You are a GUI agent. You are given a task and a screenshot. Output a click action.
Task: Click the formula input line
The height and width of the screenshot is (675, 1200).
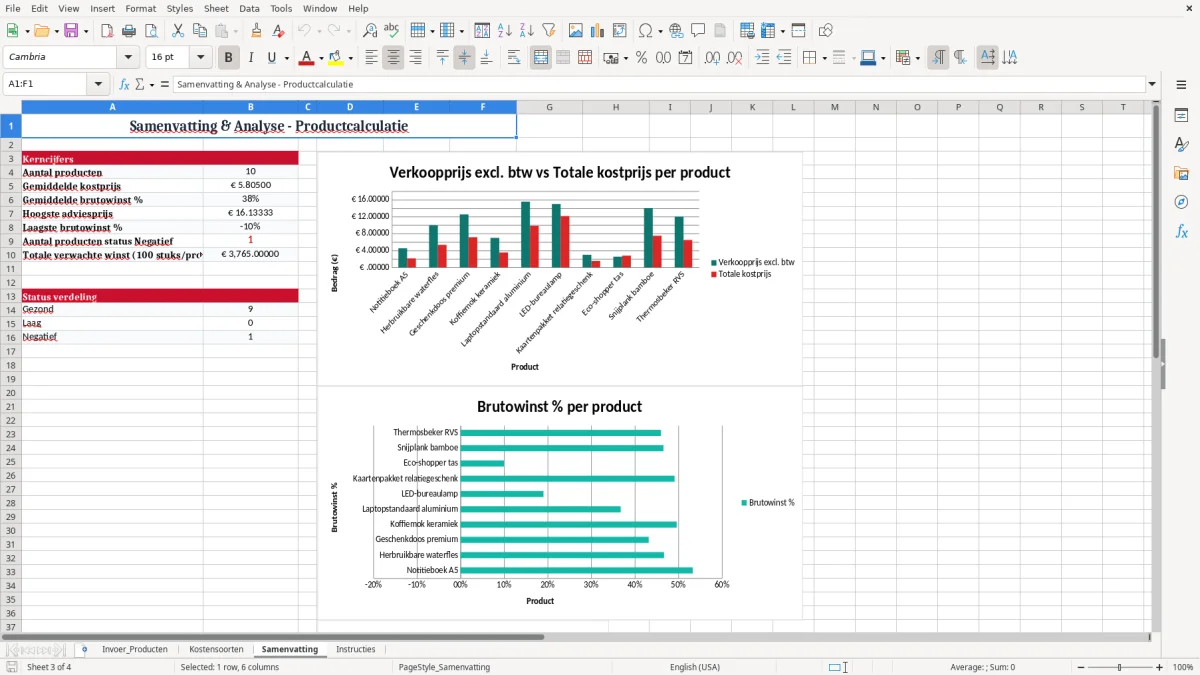tap(658, 85)
